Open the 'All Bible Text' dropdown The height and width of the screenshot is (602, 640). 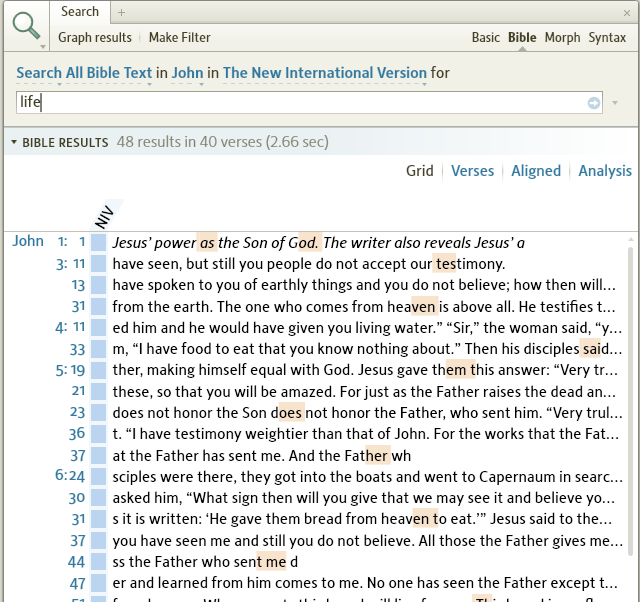point(109,73)
